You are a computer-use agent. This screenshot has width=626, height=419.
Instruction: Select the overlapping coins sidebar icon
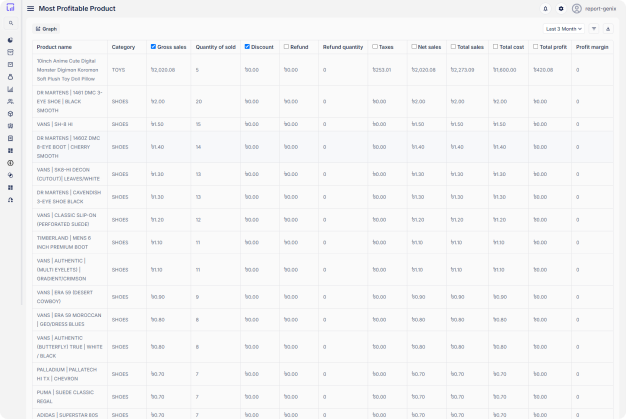[10, 175]
